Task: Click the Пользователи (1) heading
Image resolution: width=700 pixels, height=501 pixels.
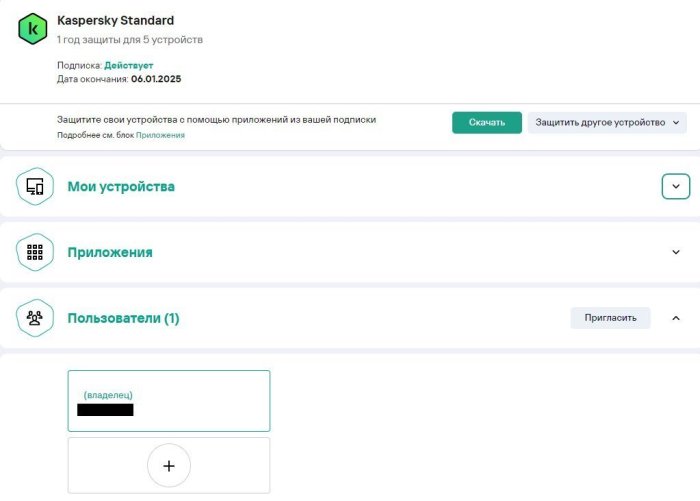Action: click(123, 318)
